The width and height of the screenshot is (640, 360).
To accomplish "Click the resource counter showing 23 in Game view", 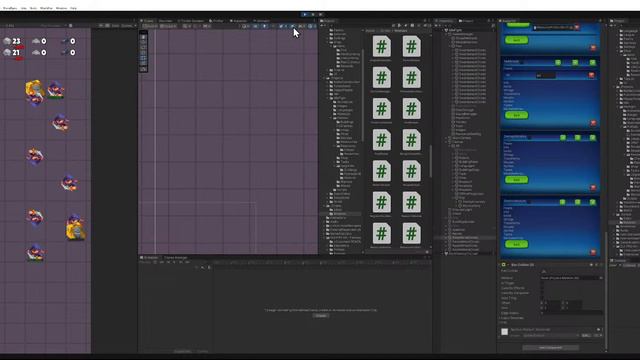I will tap(12, 41).
